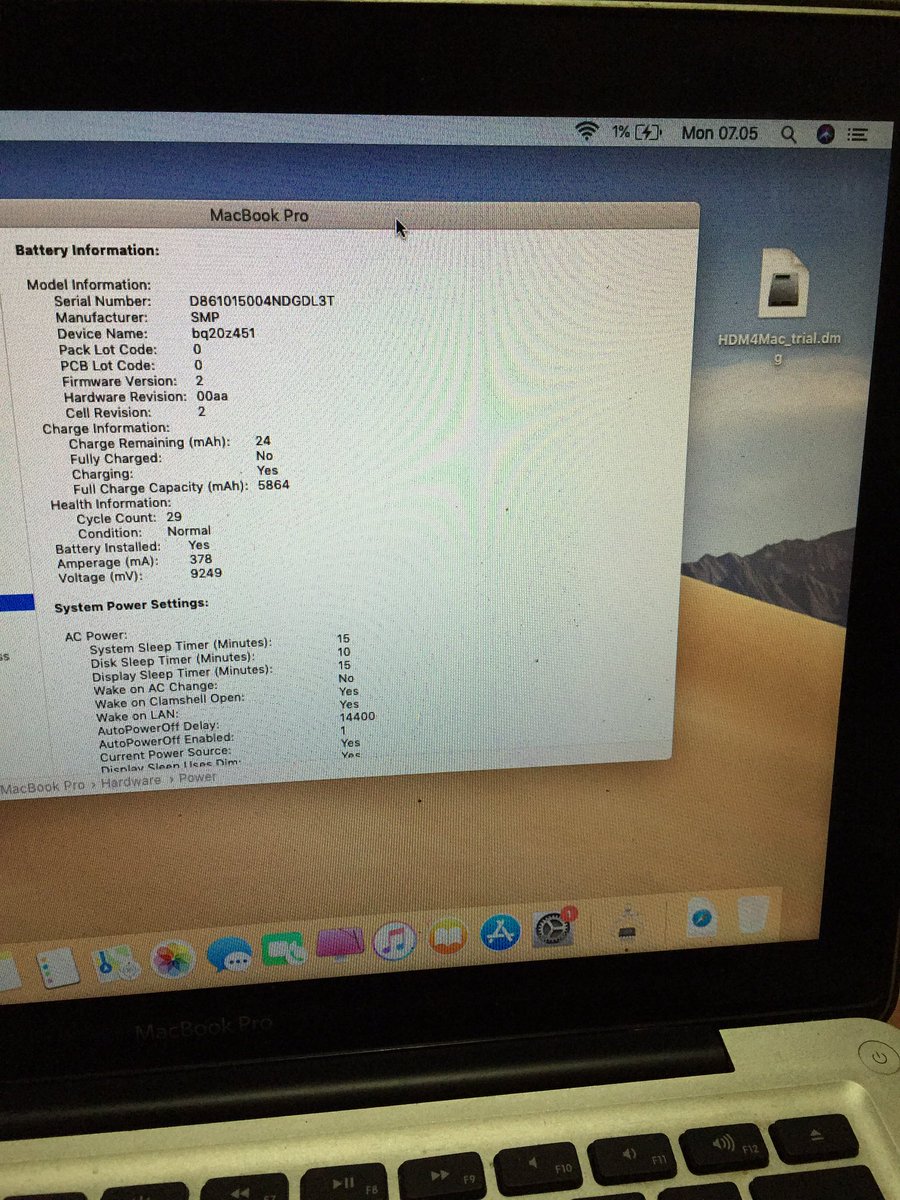Launch the App Store from the Dock
Screen dimensions: 900x1200
[x=499, y=932]
